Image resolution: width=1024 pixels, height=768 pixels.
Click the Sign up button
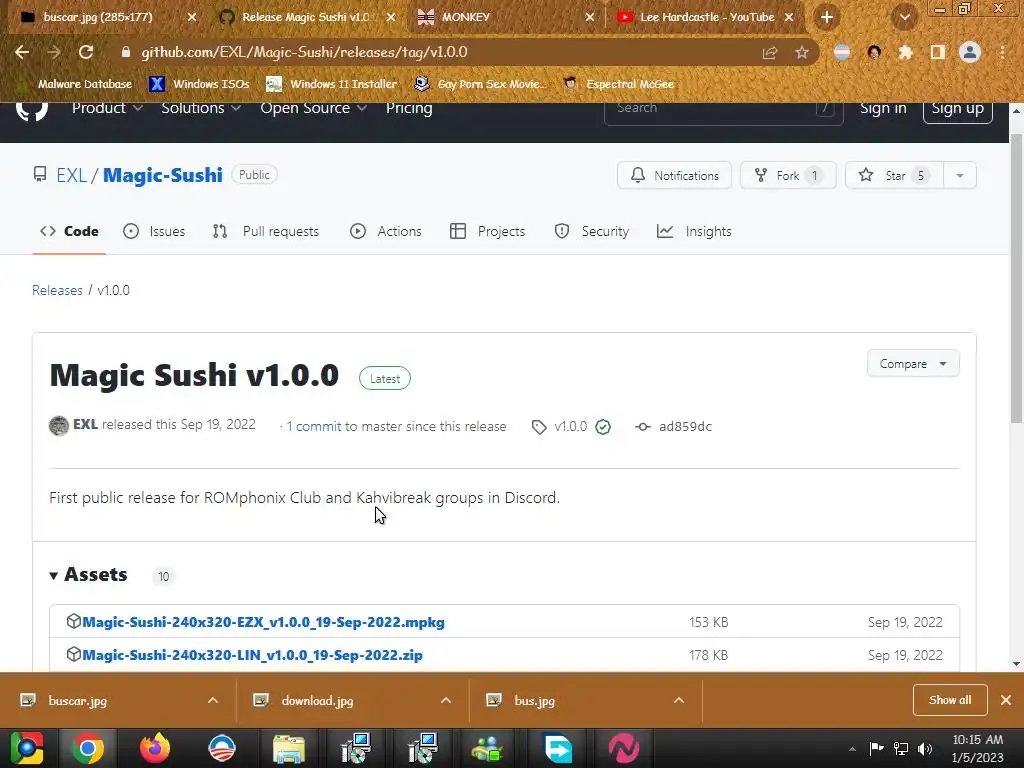pyautogui.click(x=957, y=109)
